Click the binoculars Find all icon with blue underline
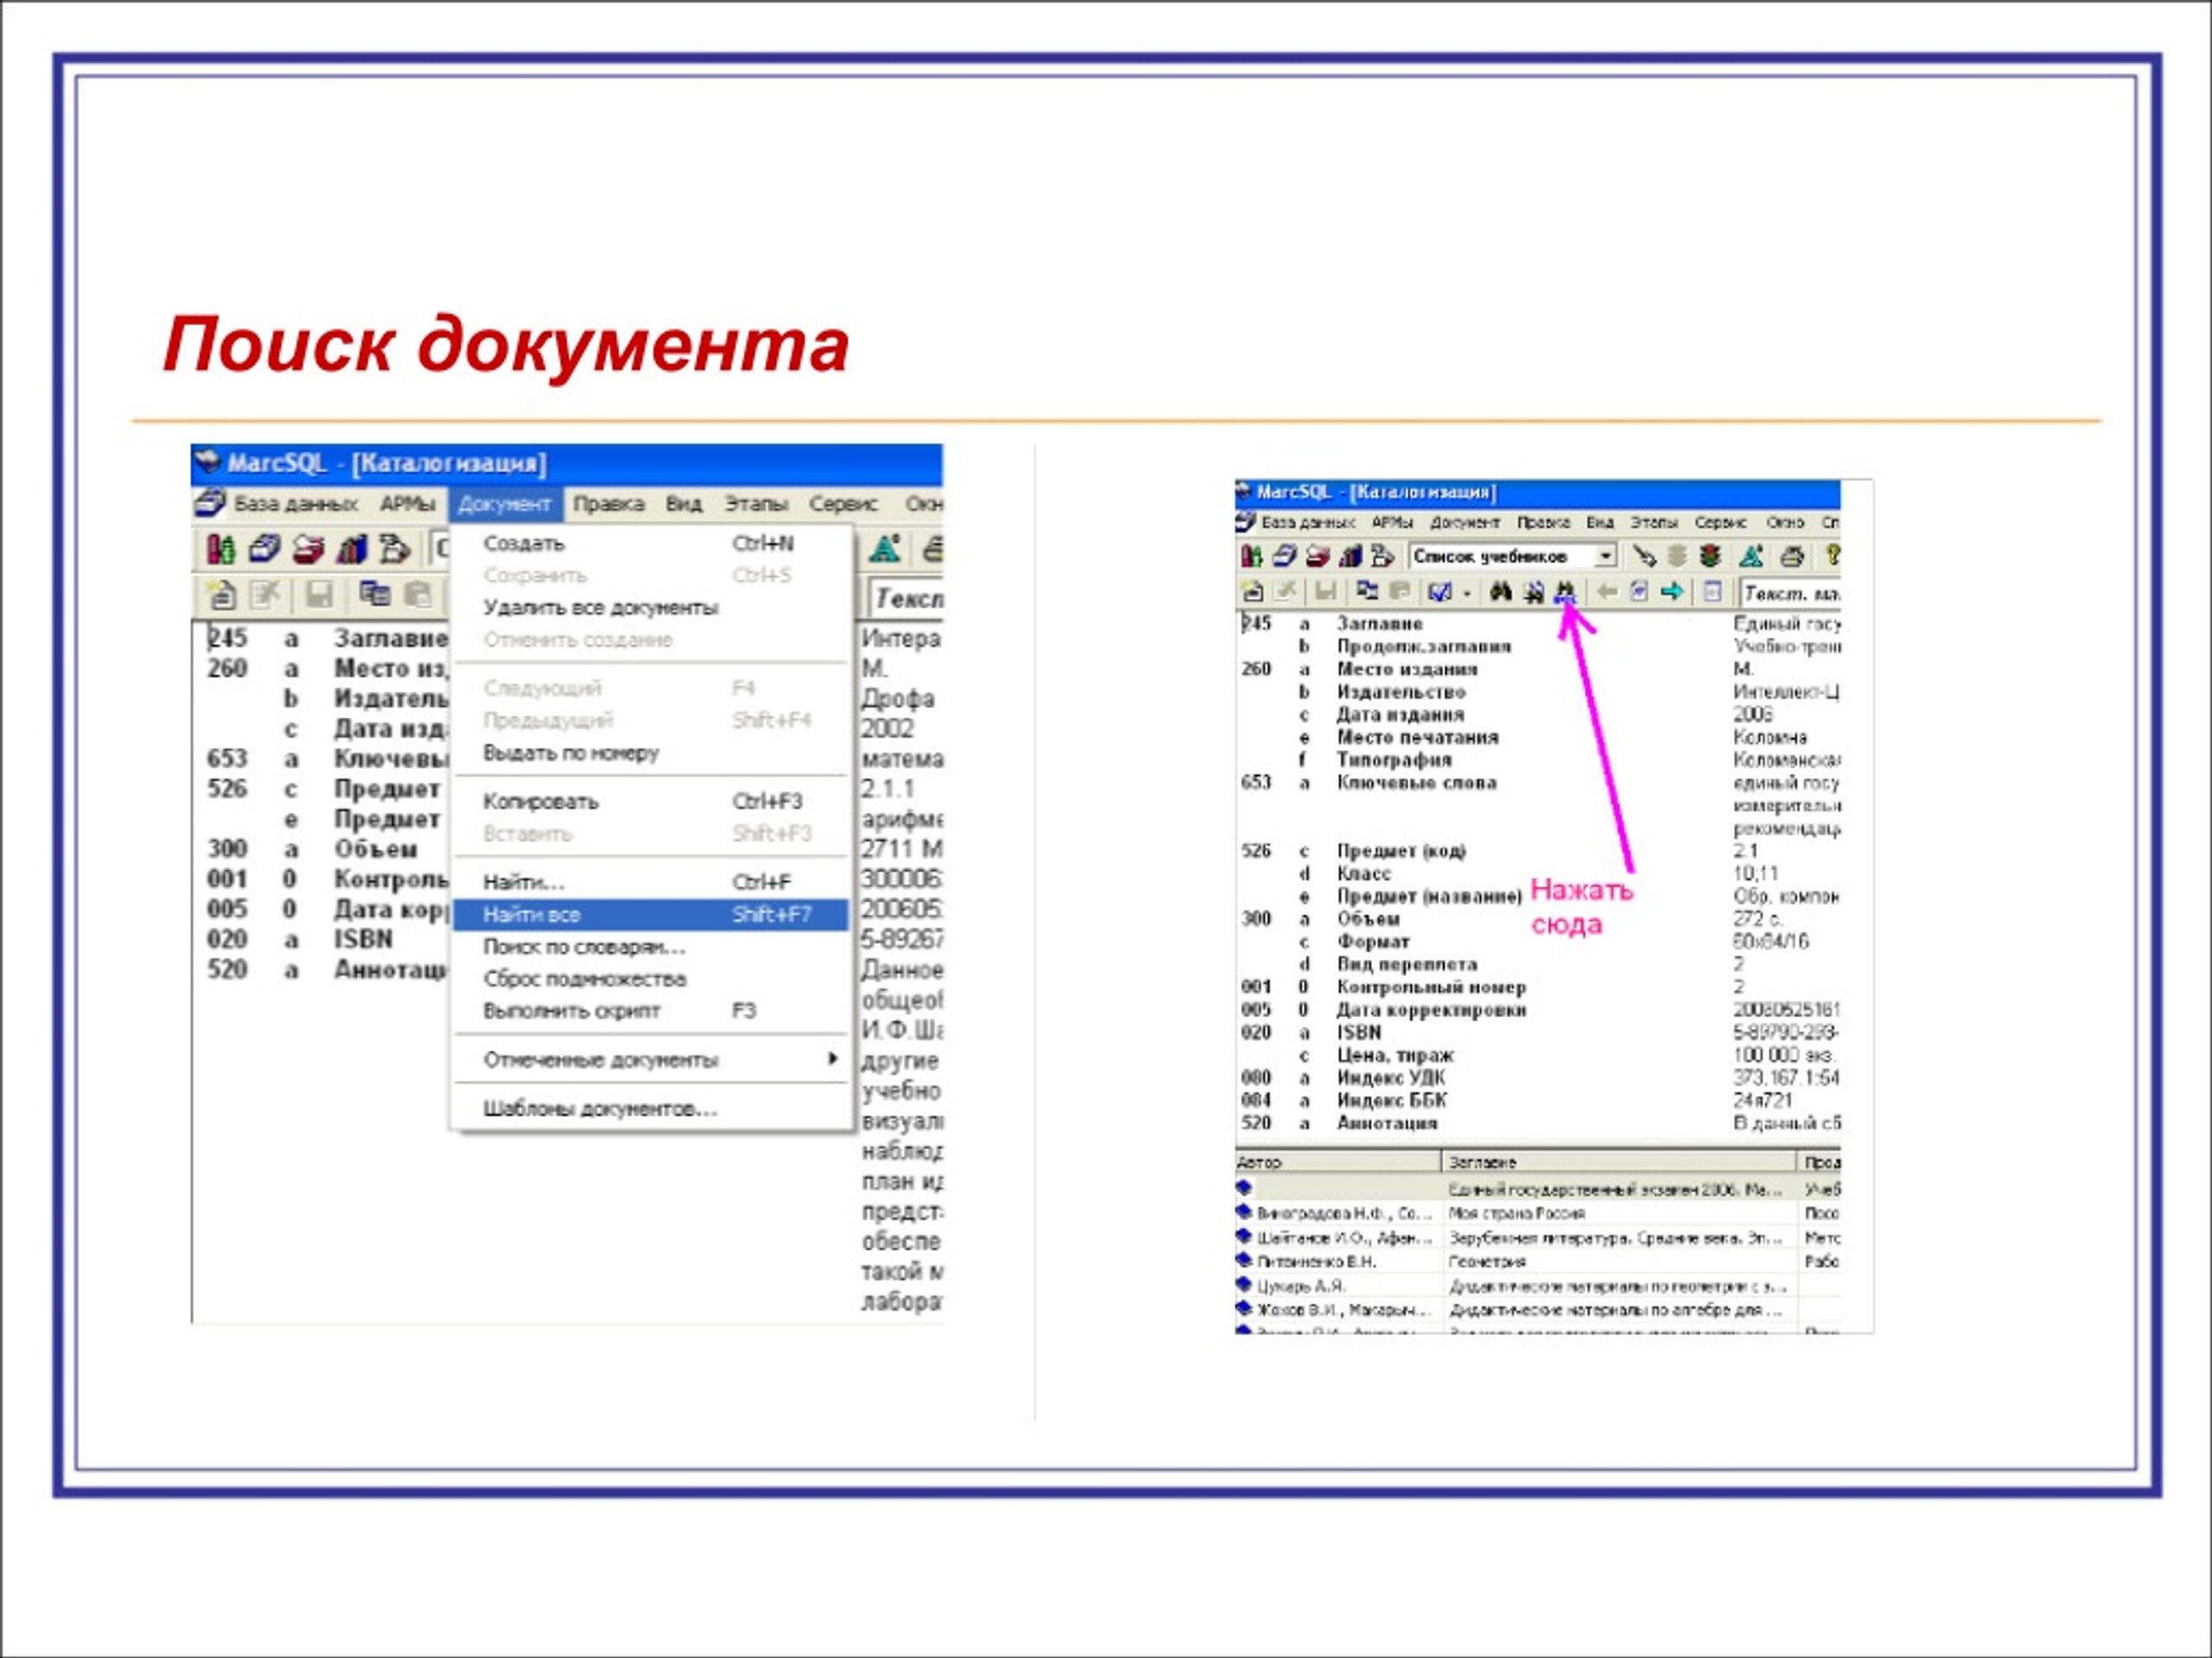2212x1658 pixels. [x=1565, y=592]
